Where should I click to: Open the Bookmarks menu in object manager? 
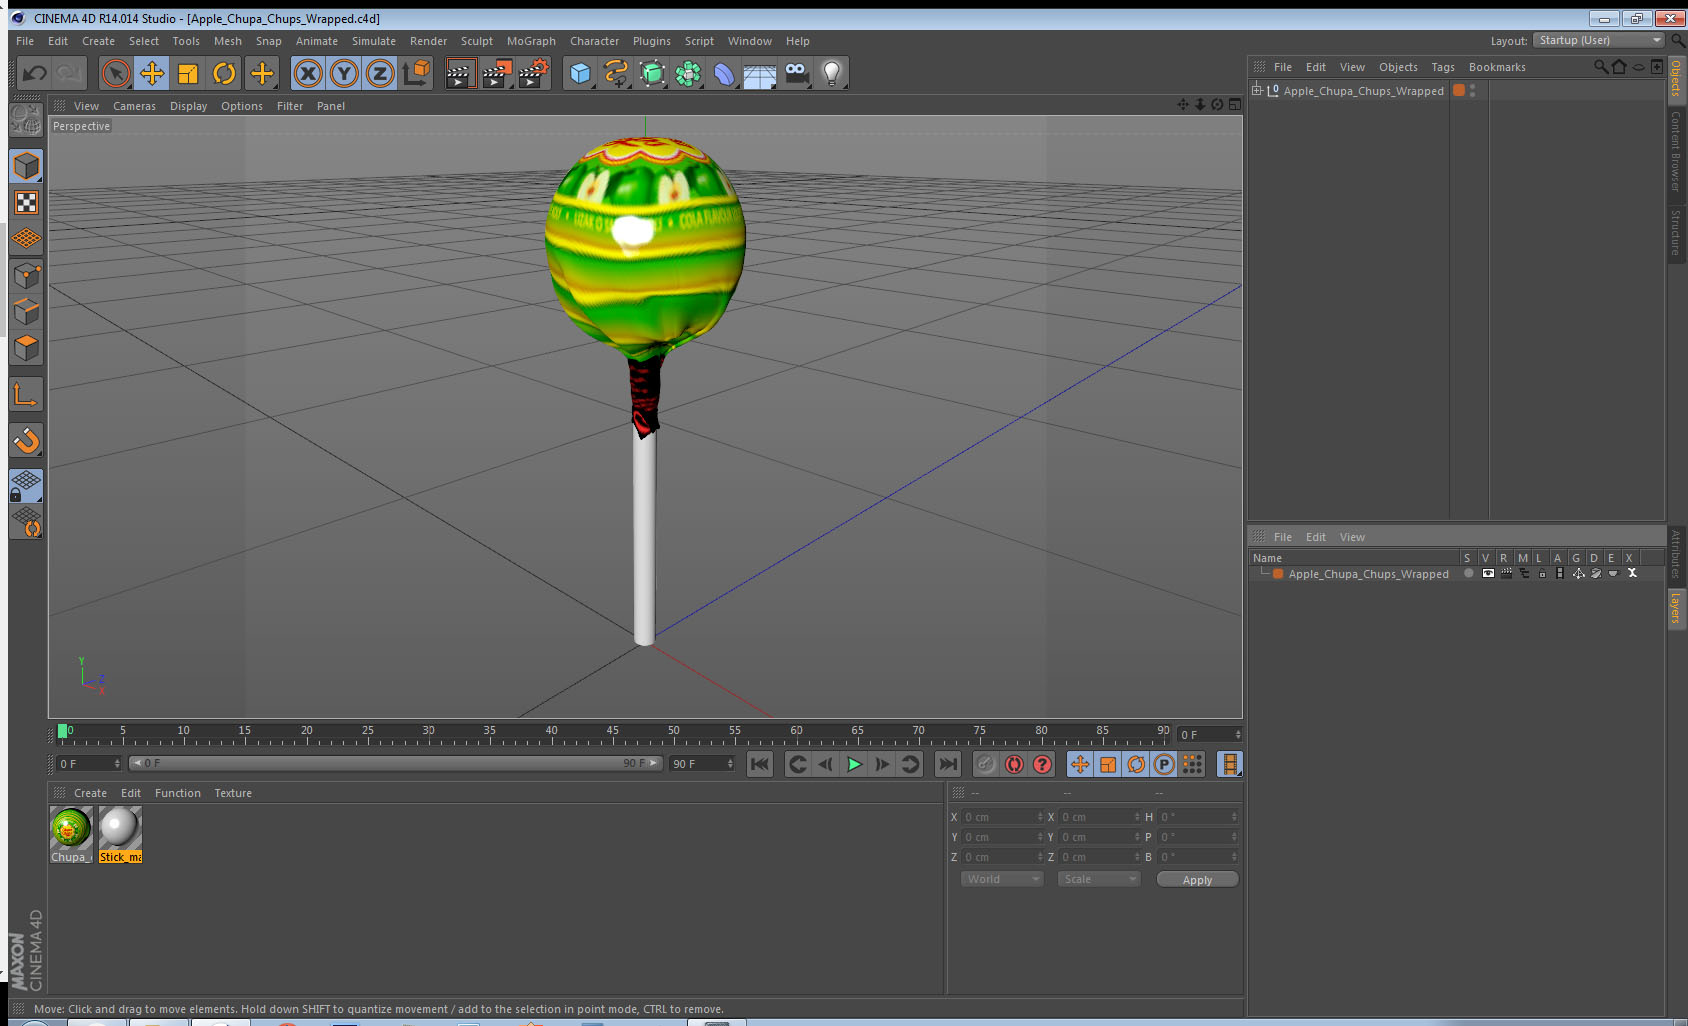pyautogui.click(x=1497, y=67)
